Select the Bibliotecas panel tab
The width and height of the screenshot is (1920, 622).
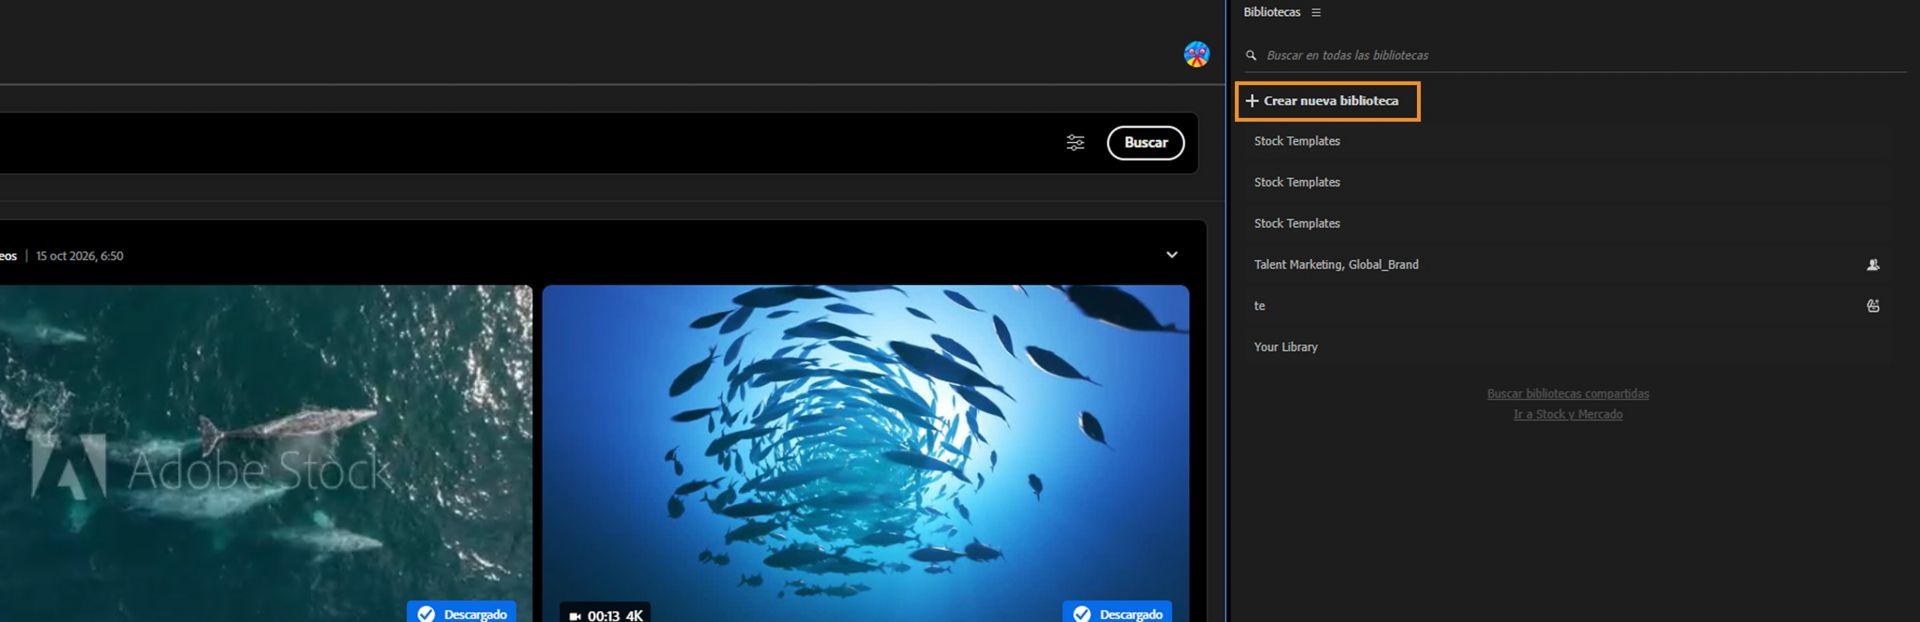click(x=1272, y=12)
